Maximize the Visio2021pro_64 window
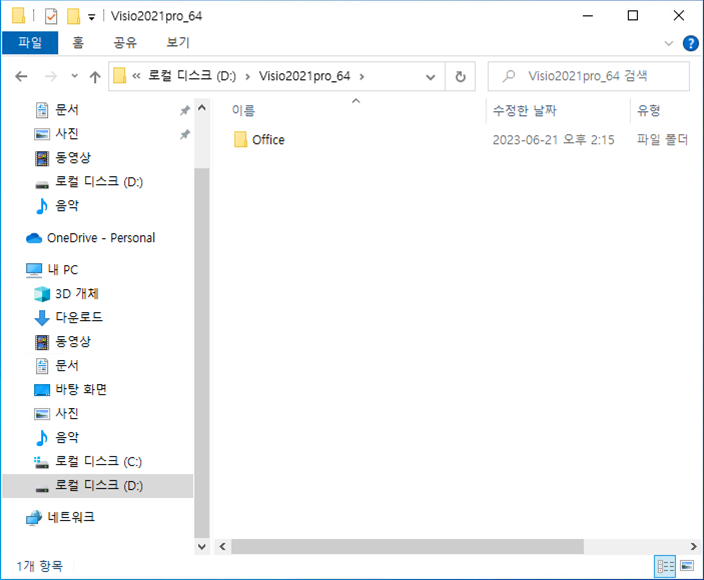Viewport: 704px width, 580px height. tap(633, 16)
